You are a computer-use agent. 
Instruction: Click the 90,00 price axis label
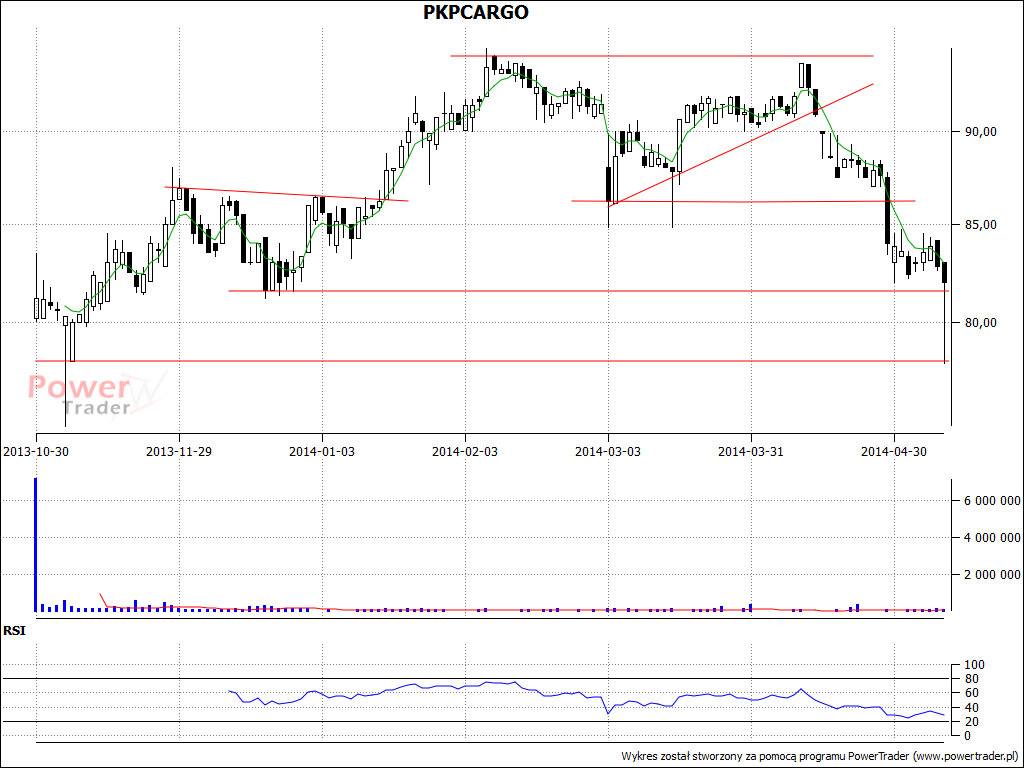click(x=980, y=132)
